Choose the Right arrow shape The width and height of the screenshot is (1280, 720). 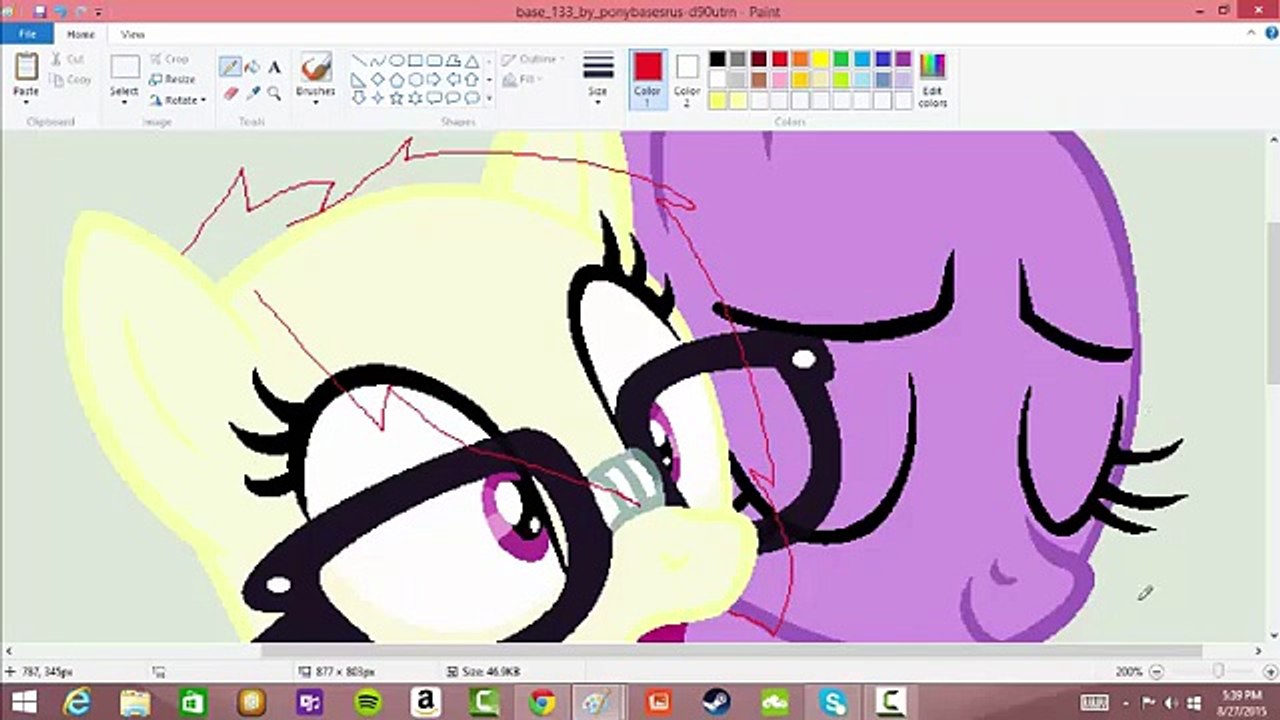434,79
